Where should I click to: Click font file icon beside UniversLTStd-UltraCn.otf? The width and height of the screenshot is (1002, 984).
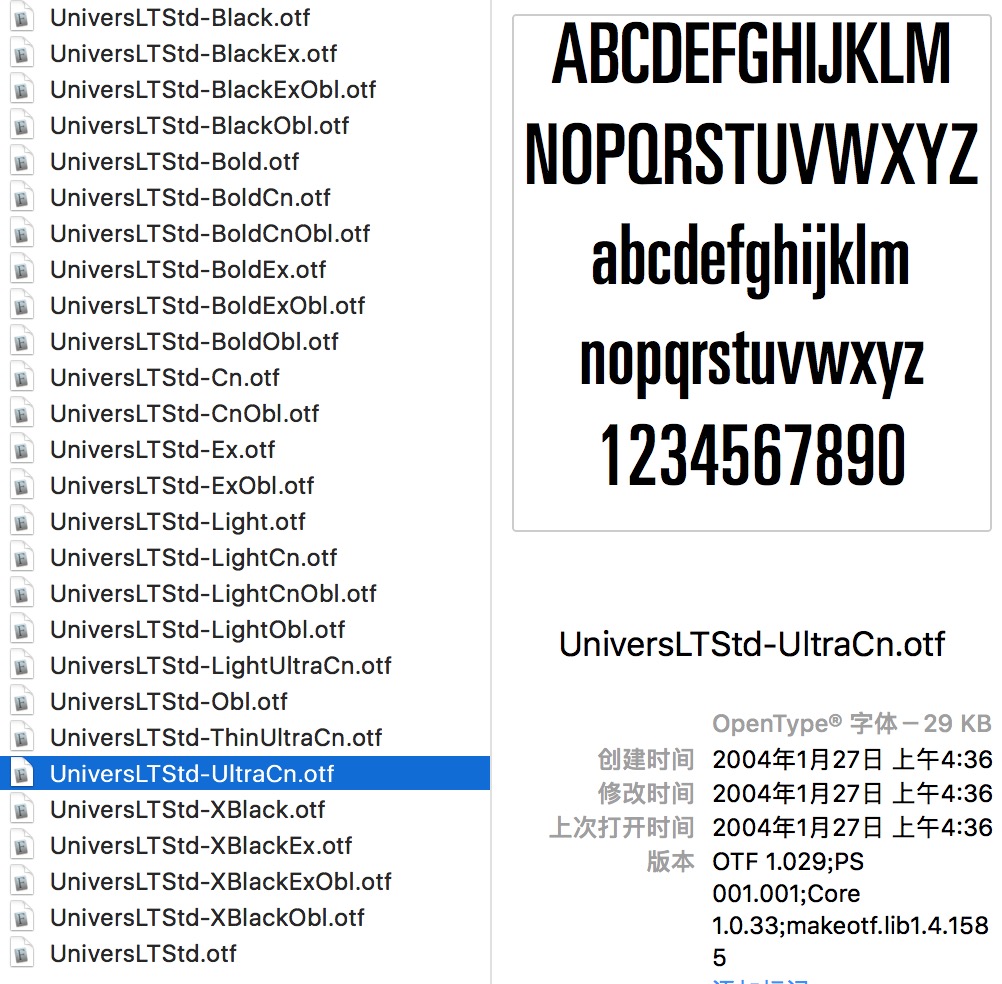click(x=21, y=773)
